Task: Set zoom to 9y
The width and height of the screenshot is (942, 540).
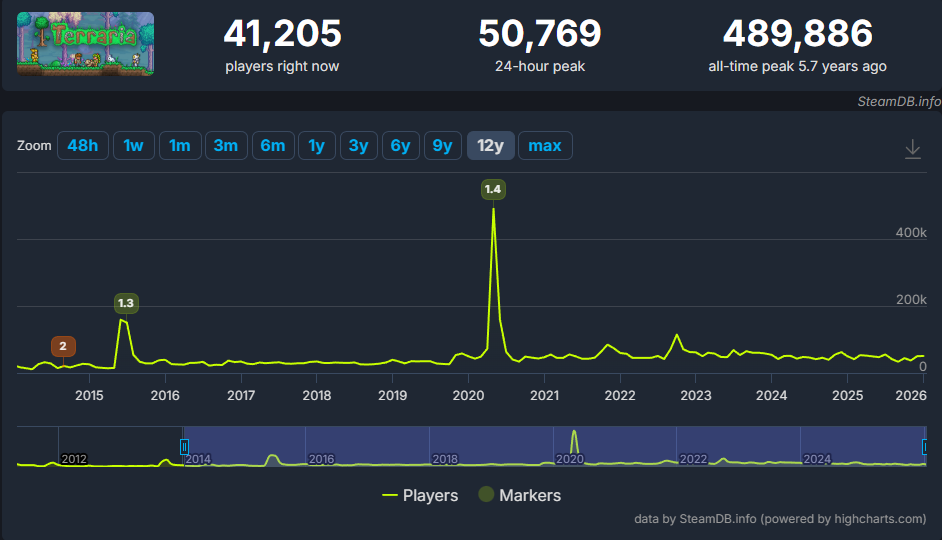Action: click(443, 145)
